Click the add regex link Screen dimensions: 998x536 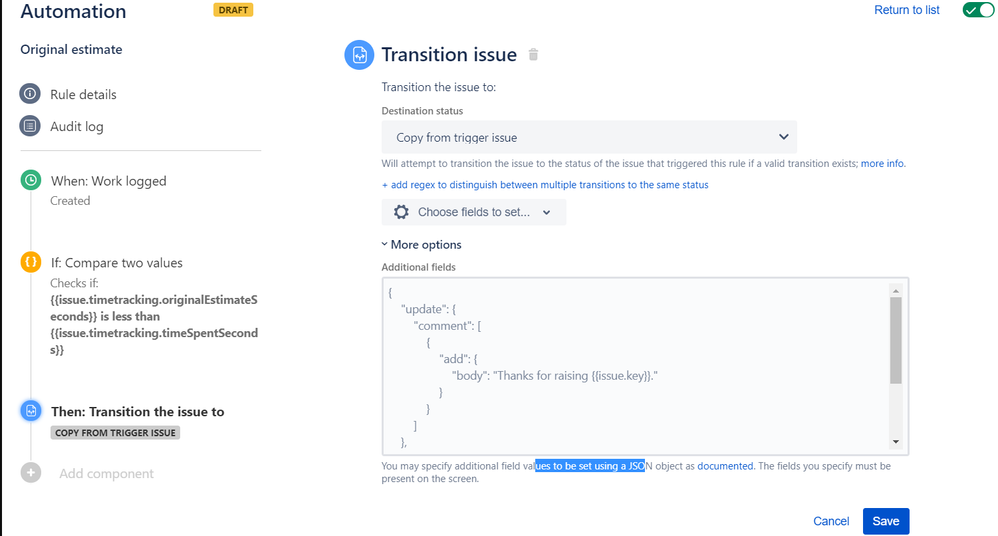(545, 185)
